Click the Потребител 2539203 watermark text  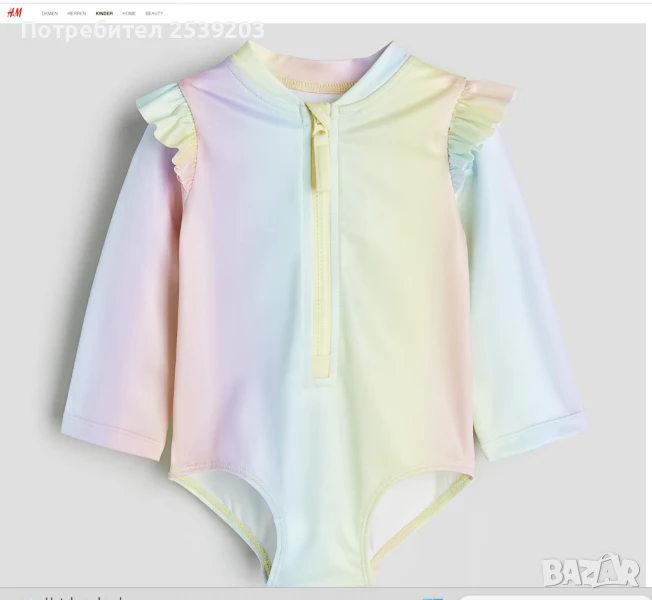tap(142, 30)
